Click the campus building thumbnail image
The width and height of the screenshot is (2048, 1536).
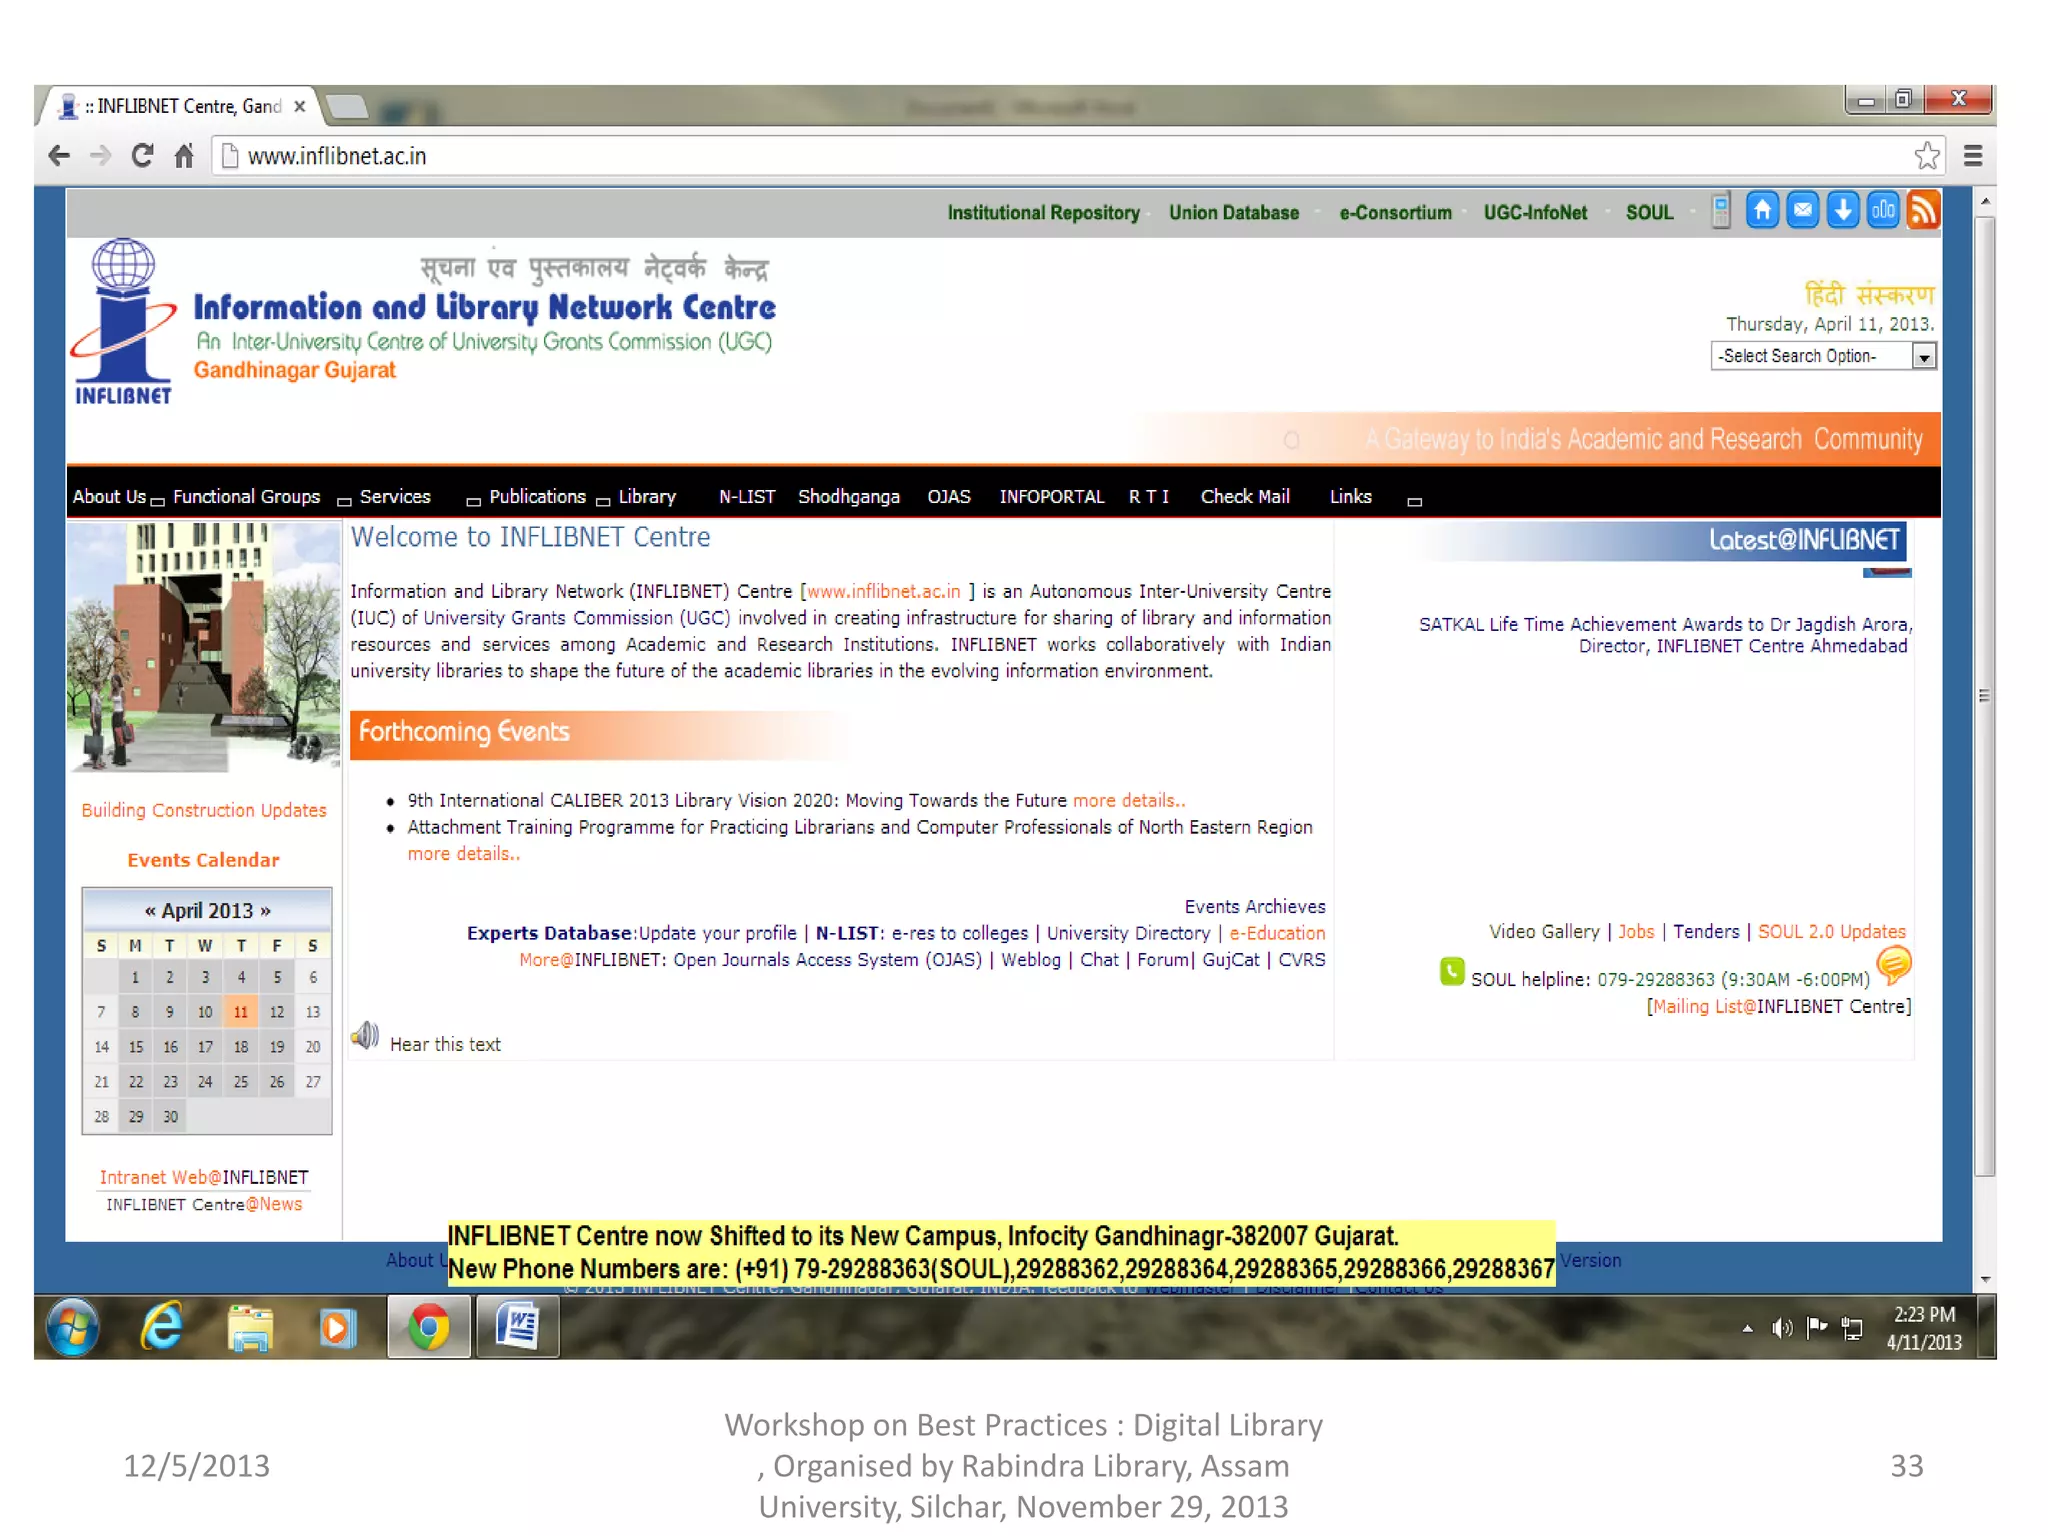[204, 647]
